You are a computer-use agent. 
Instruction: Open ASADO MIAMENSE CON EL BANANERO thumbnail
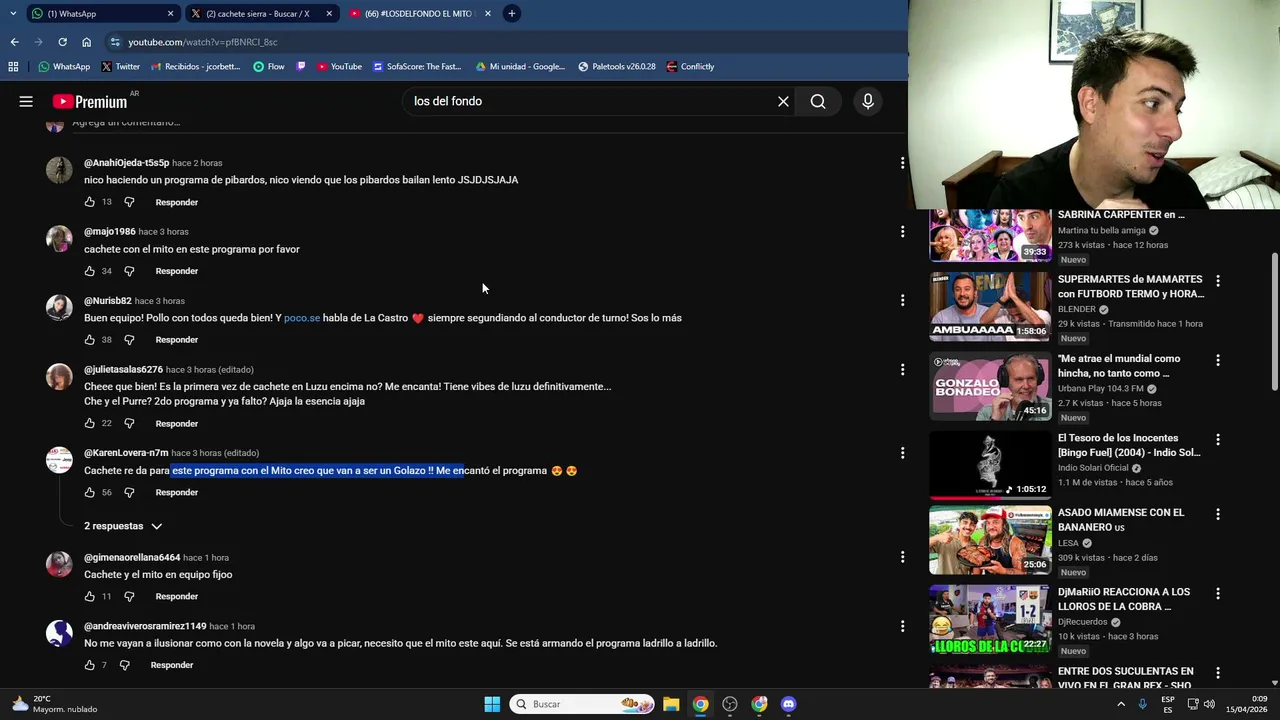990,540
